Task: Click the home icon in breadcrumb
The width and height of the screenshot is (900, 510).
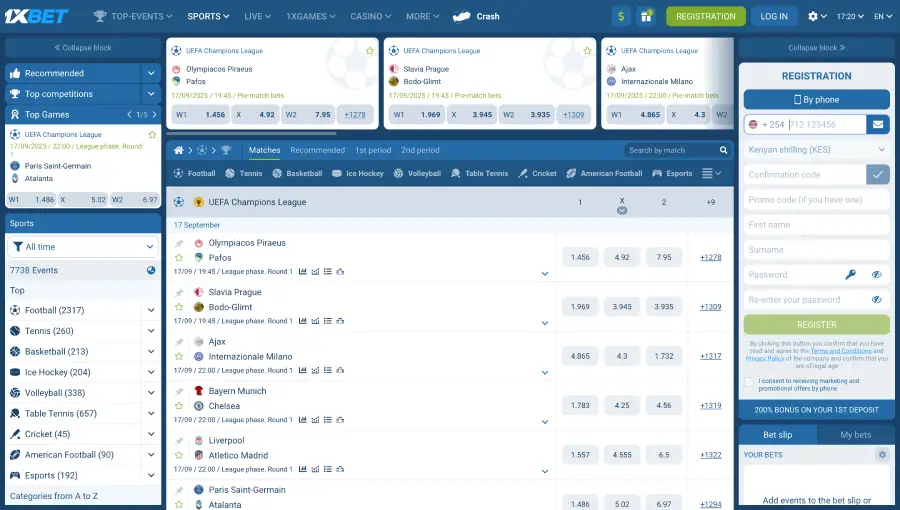Action: point(179,150)
